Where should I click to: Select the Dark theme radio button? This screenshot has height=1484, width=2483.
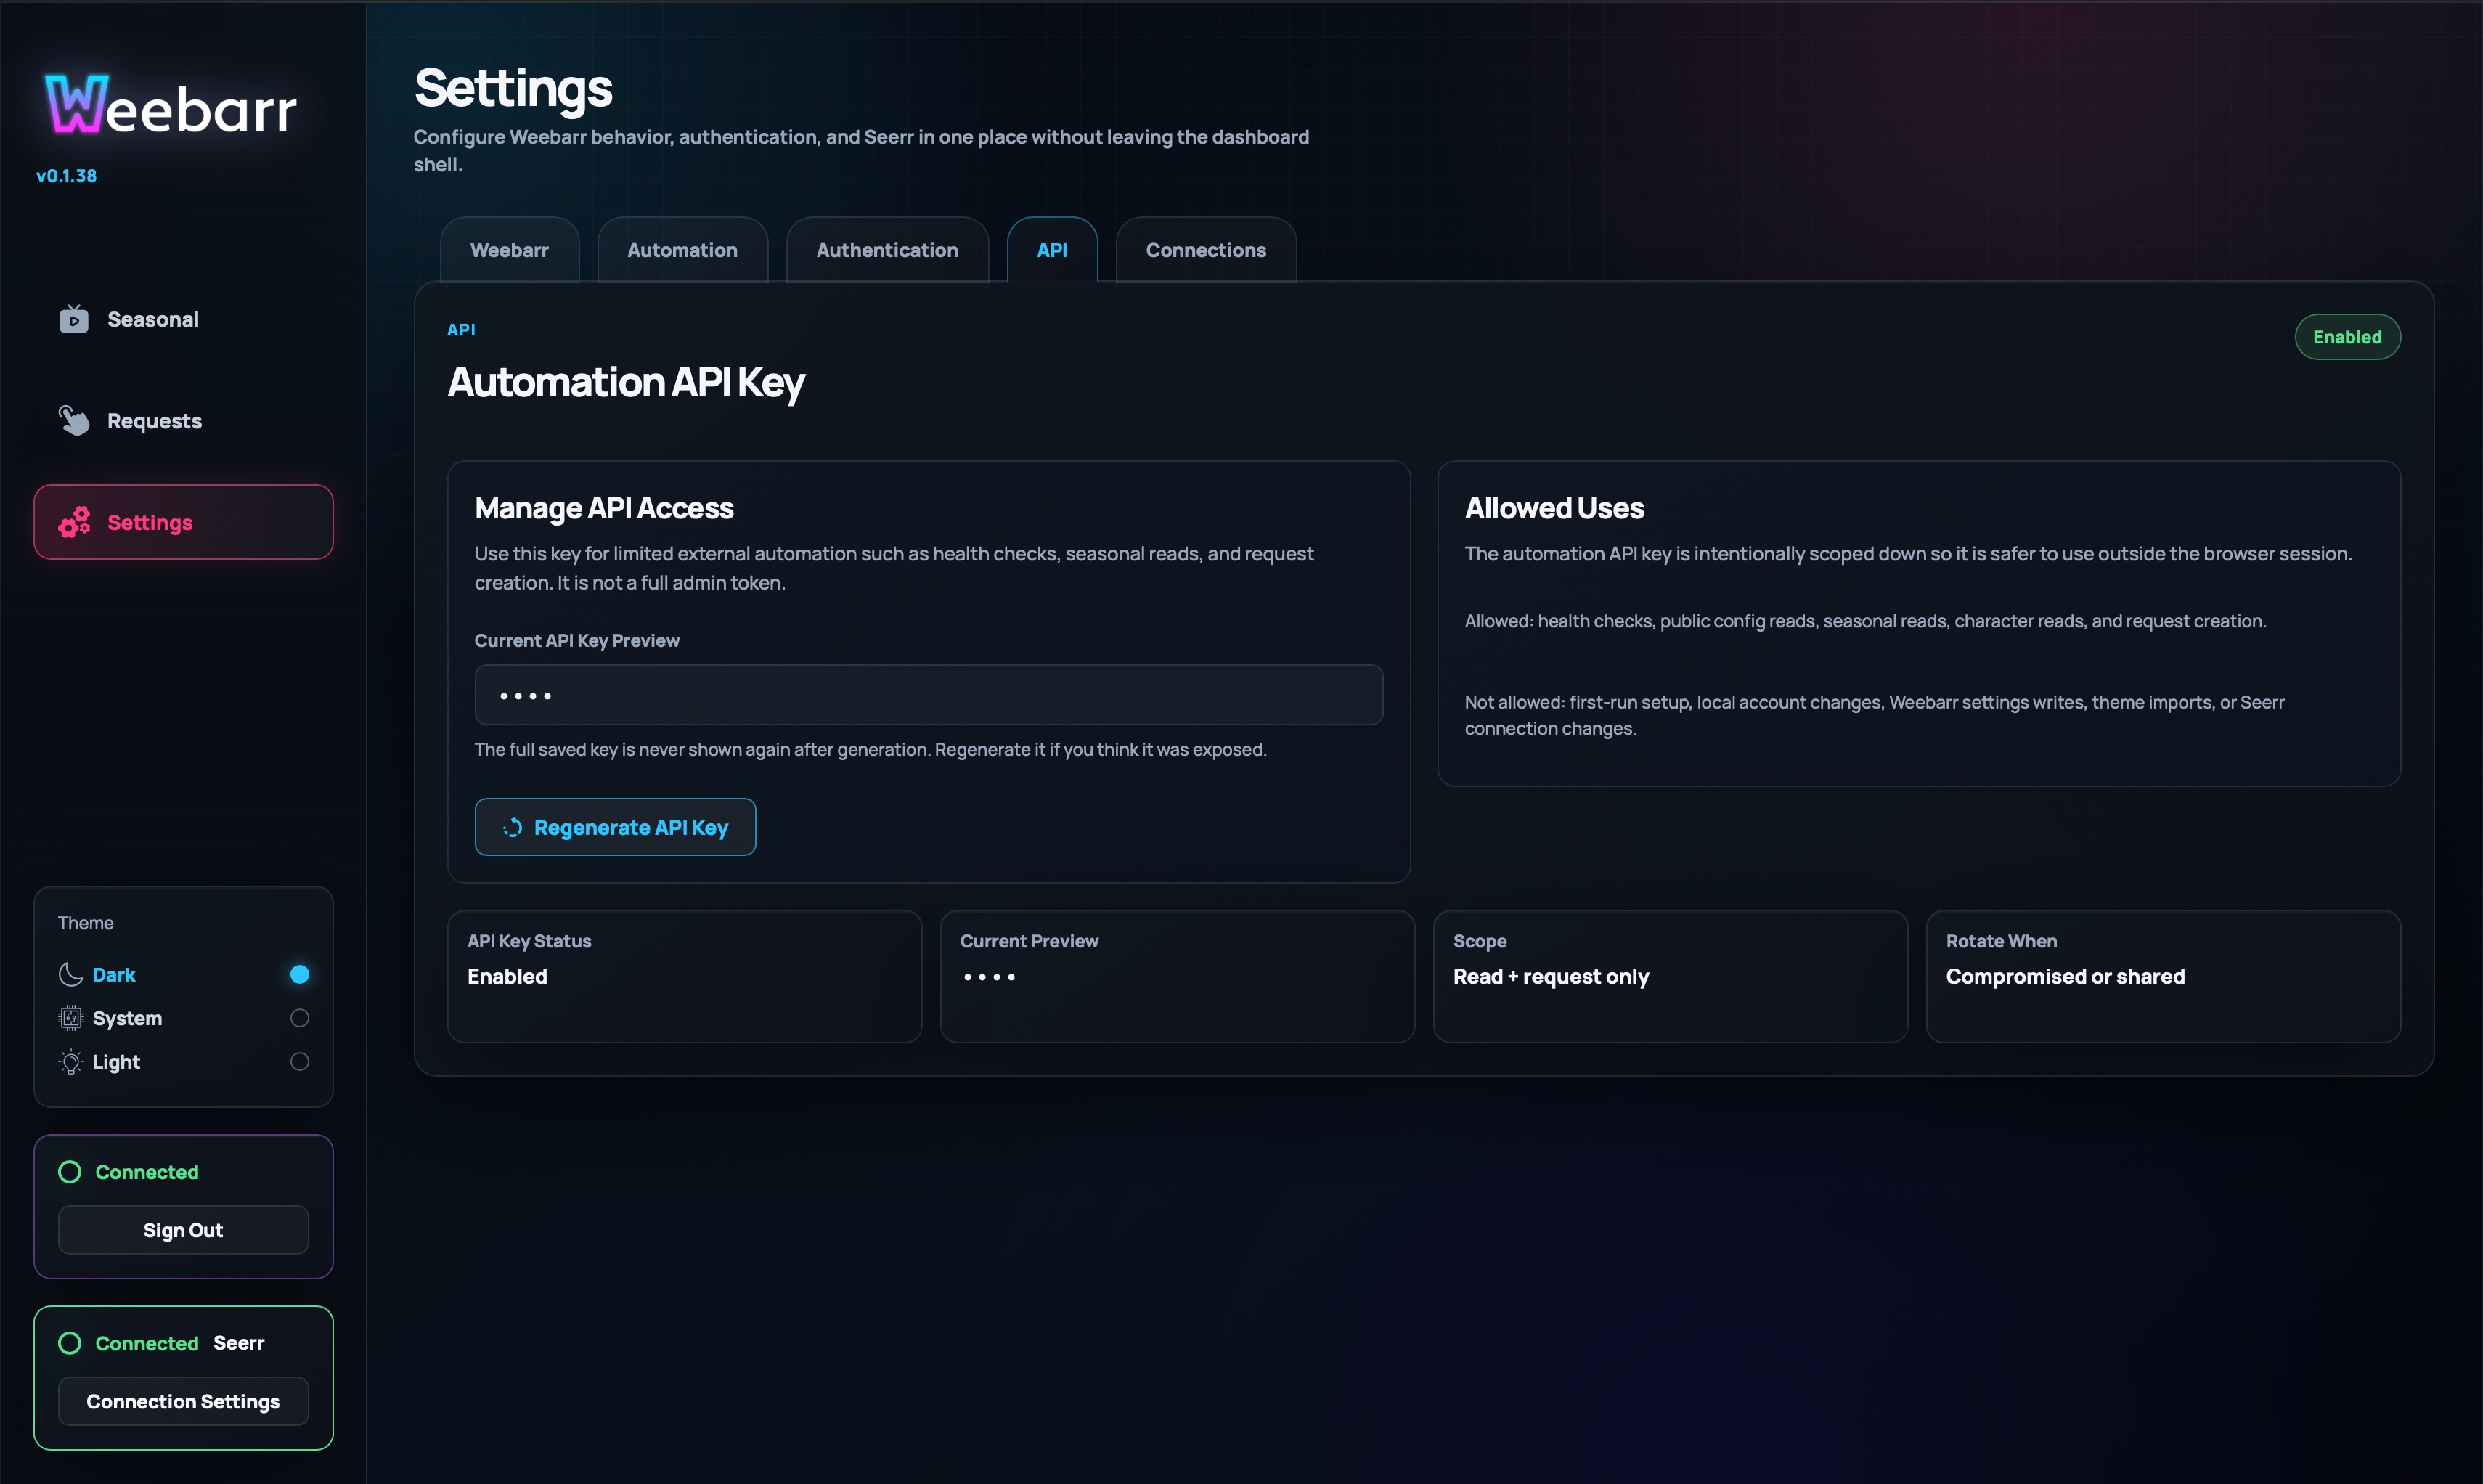299,974
